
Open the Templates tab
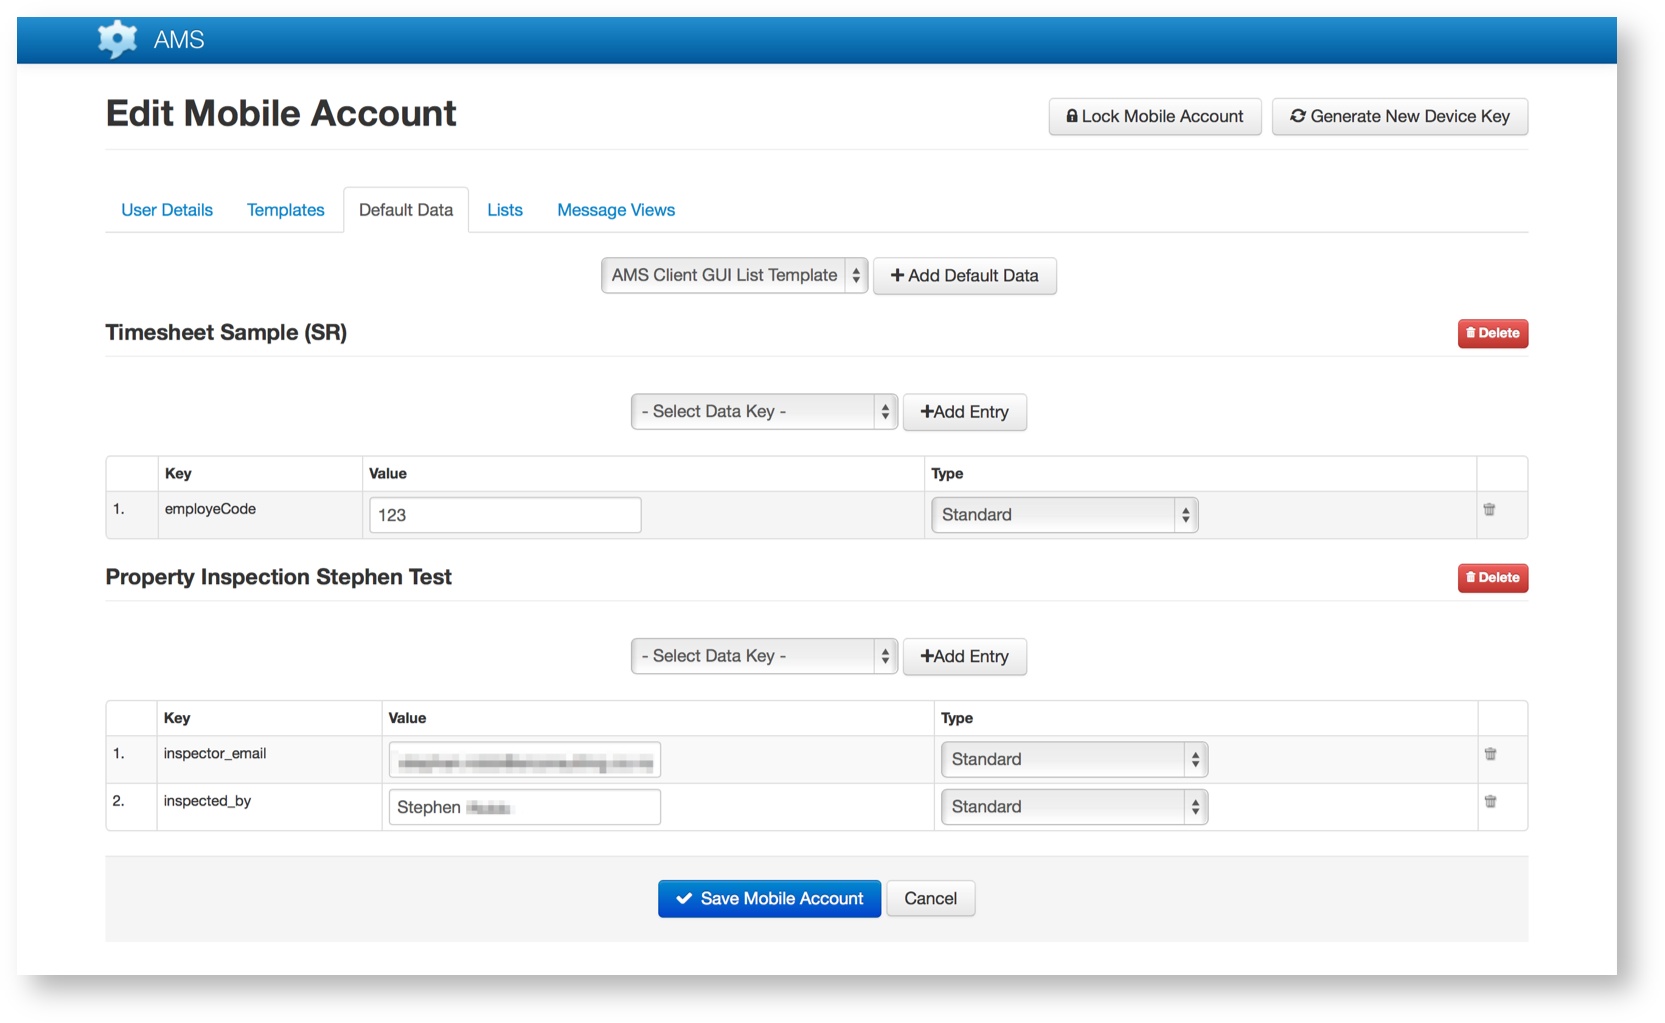(x=285, y=210)
